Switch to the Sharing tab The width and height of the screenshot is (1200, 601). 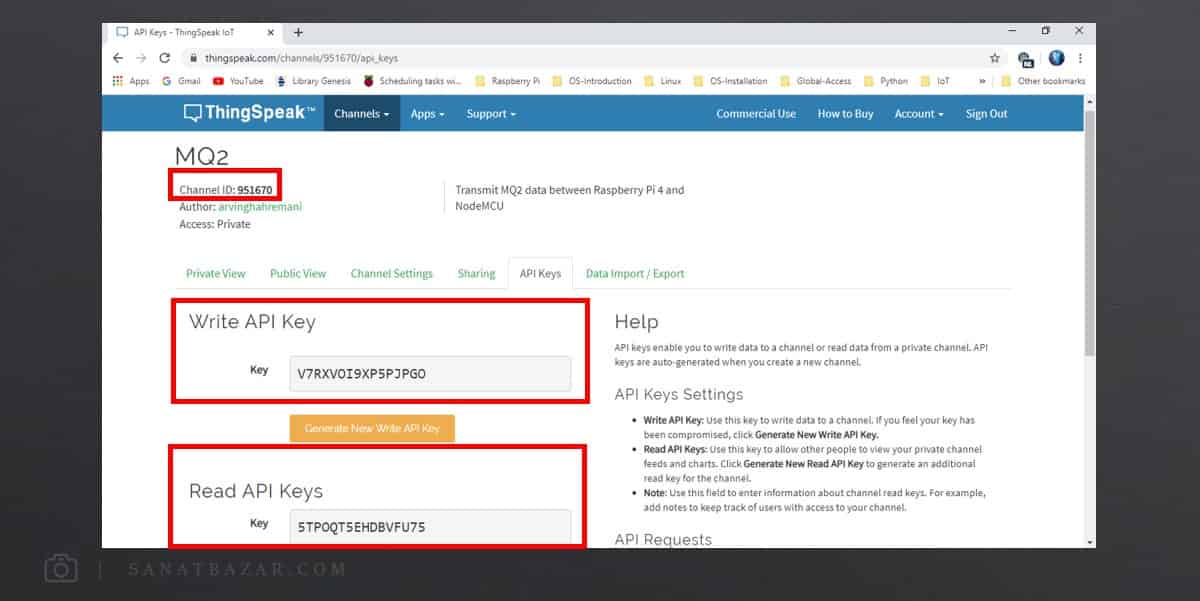pos(476,273)
